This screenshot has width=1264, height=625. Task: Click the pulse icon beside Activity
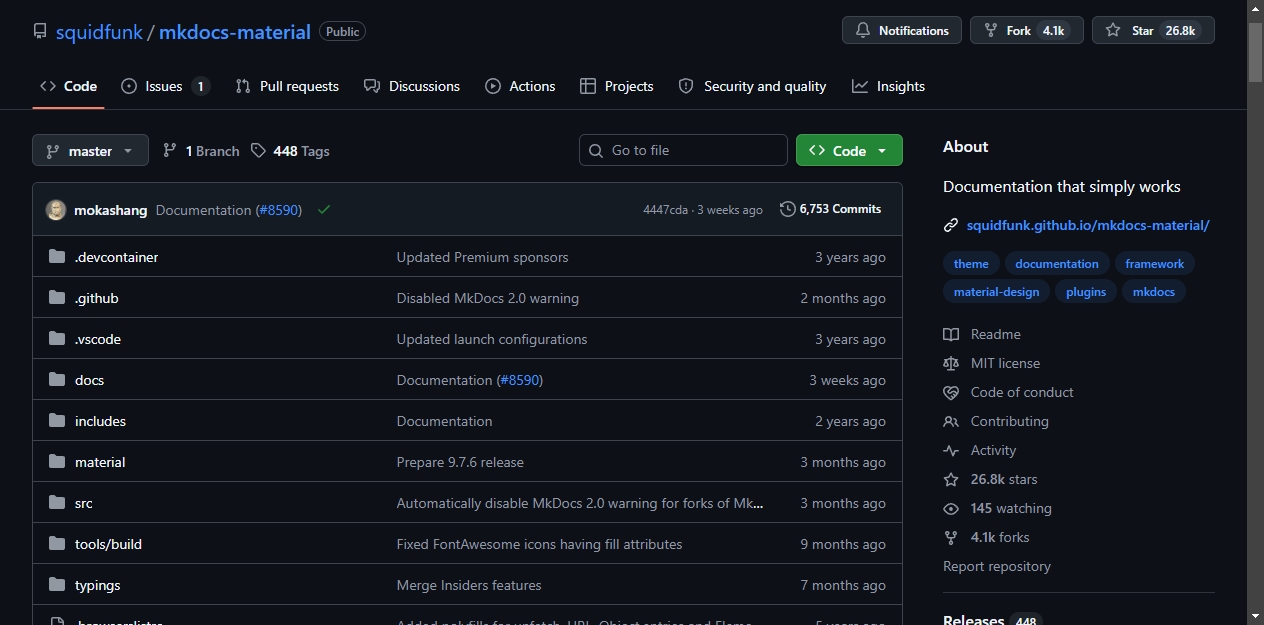coord(951,450)
